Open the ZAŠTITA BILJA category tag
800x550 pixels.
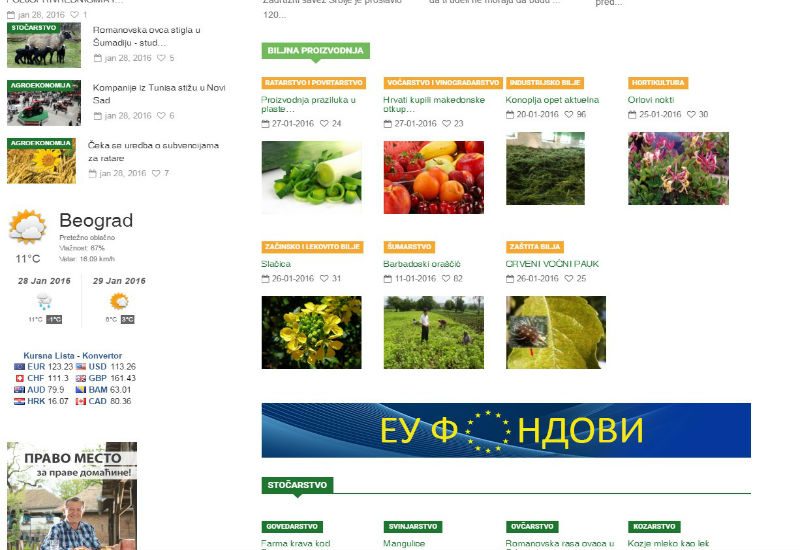(x=535, y=247)
